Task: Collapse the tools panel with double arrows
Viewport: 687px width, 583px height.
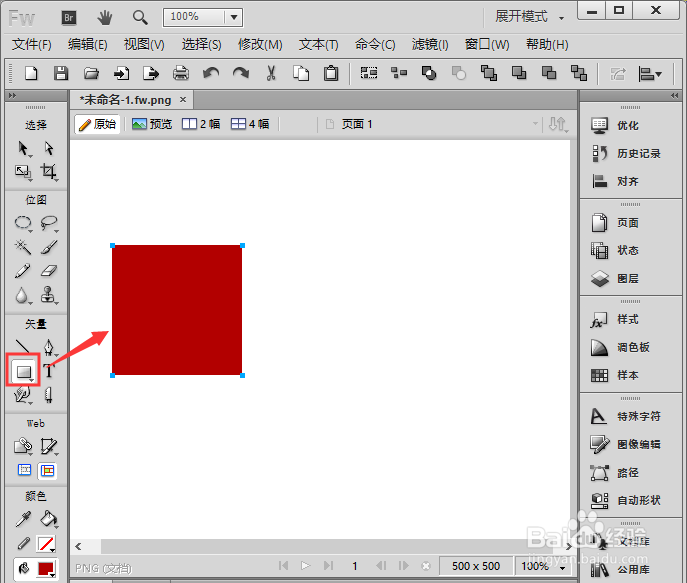Action: coord(12,95)
